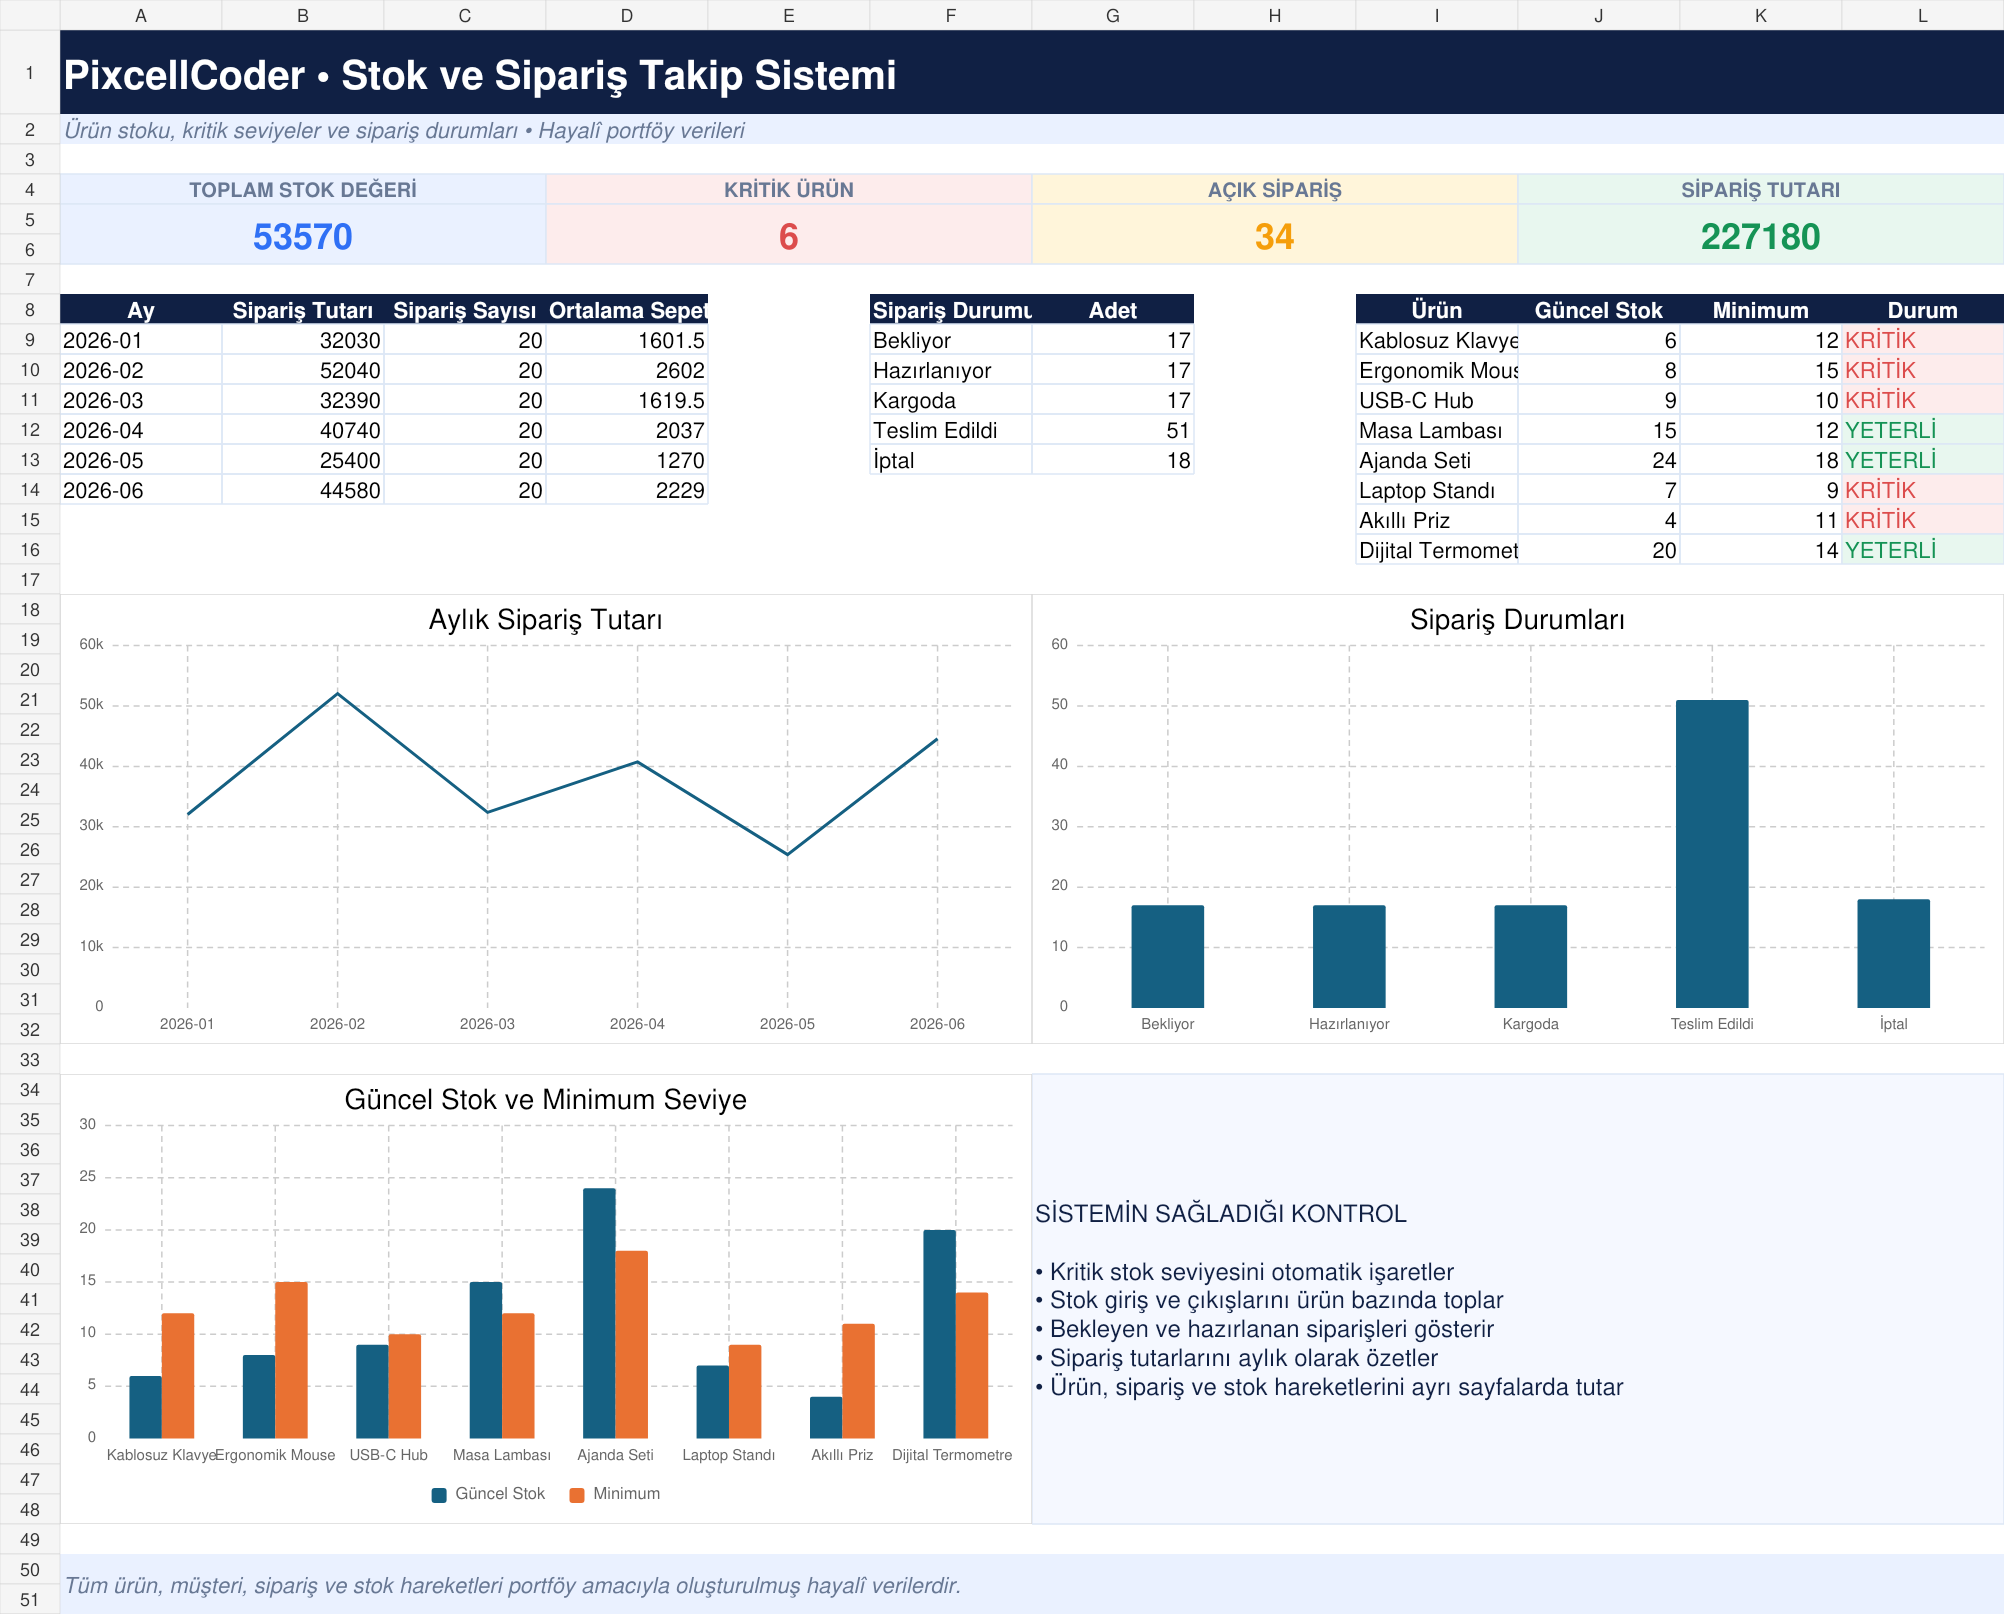Click table cell 2026-01 in the Ay column
The image size is (2004, 1614).
point(141,340)
